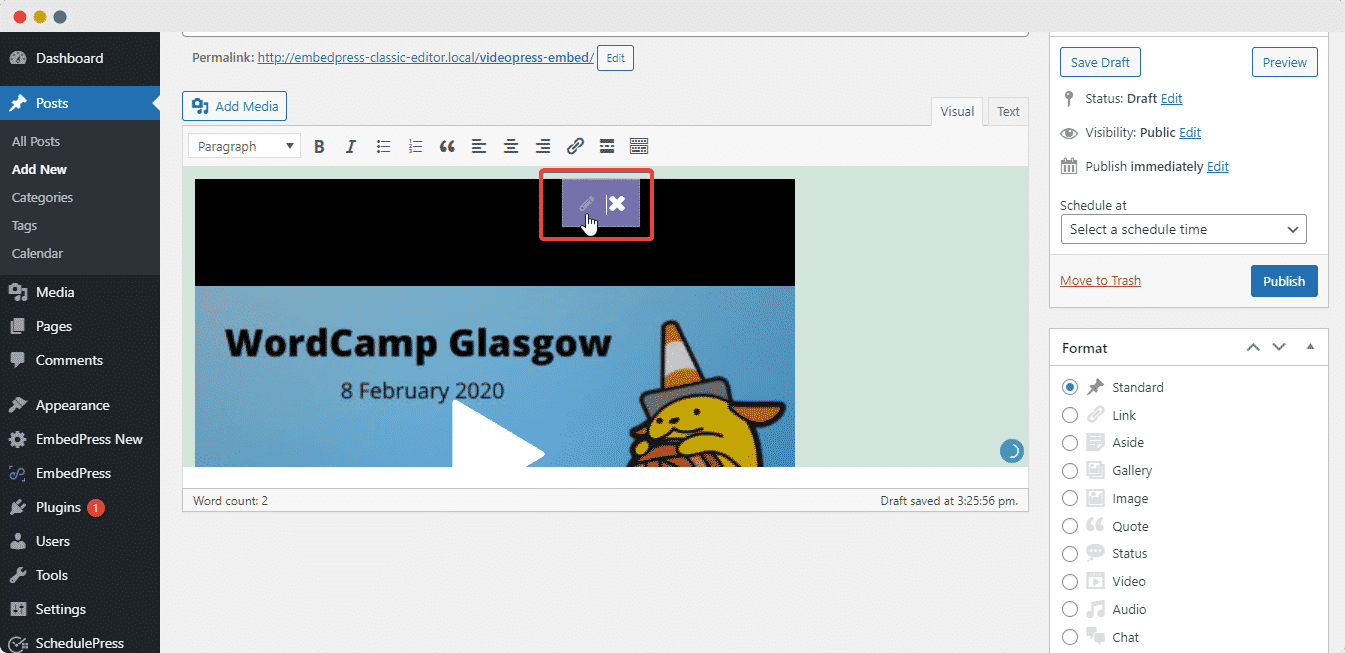Viewport: 1345px width, 653px height.
Task: Open Comments menu
Action: (80, 360)
